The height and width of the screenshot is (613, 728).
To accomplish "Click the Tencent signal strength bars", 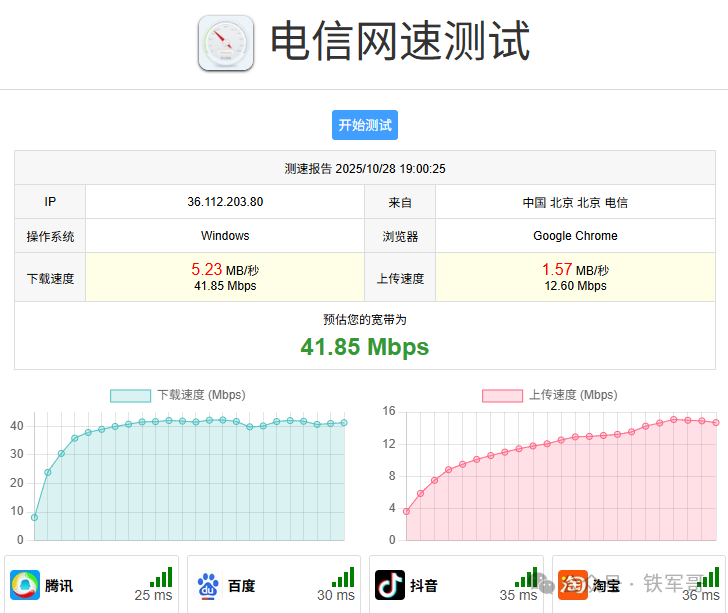I will point(161,577).
